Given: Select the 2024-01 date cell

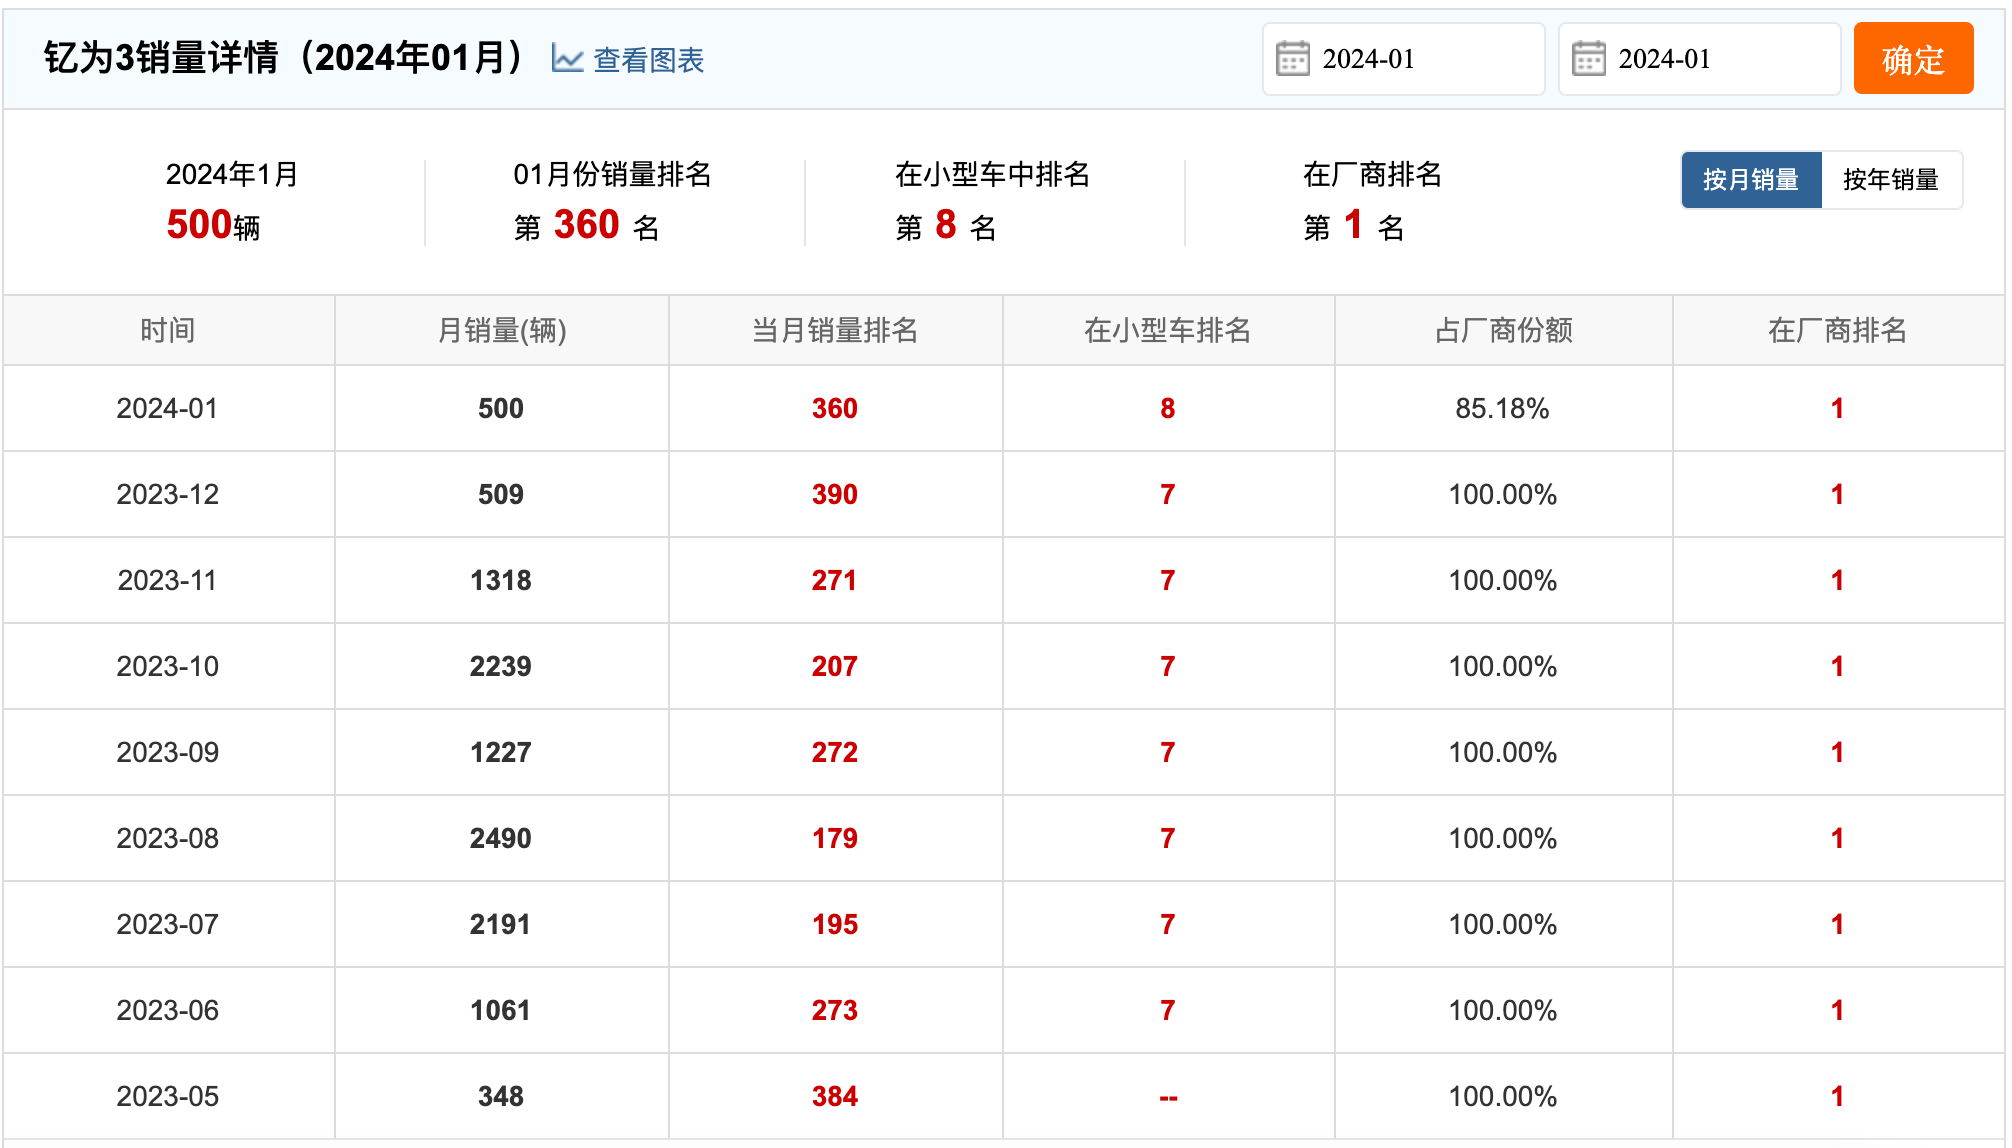Looking at the screenshot, I should coord(167,408).
